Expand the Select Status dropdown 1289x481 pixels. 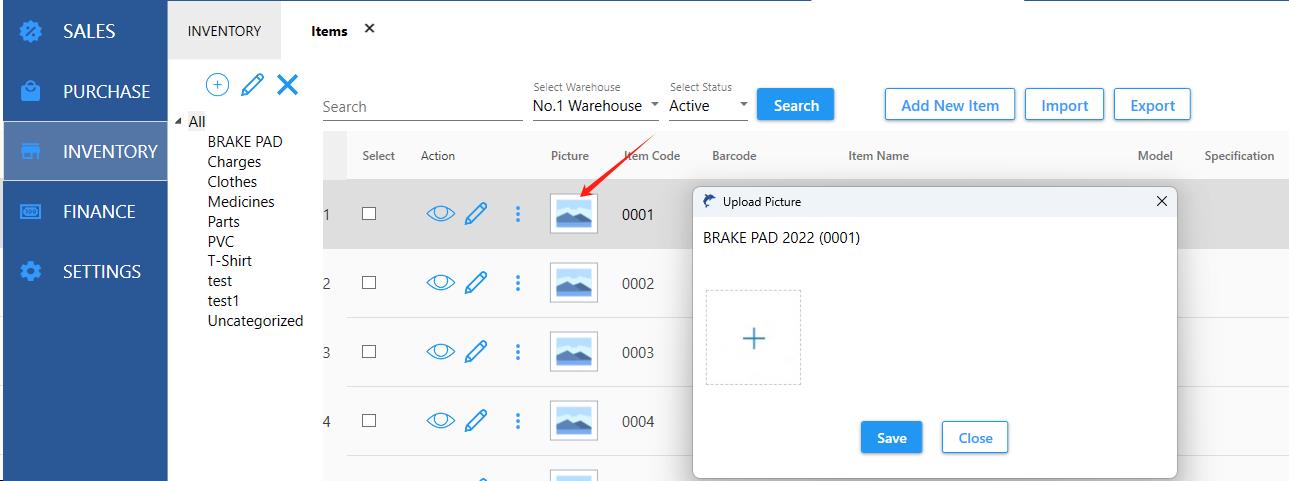pyautogui.click(x=709, y=106)
